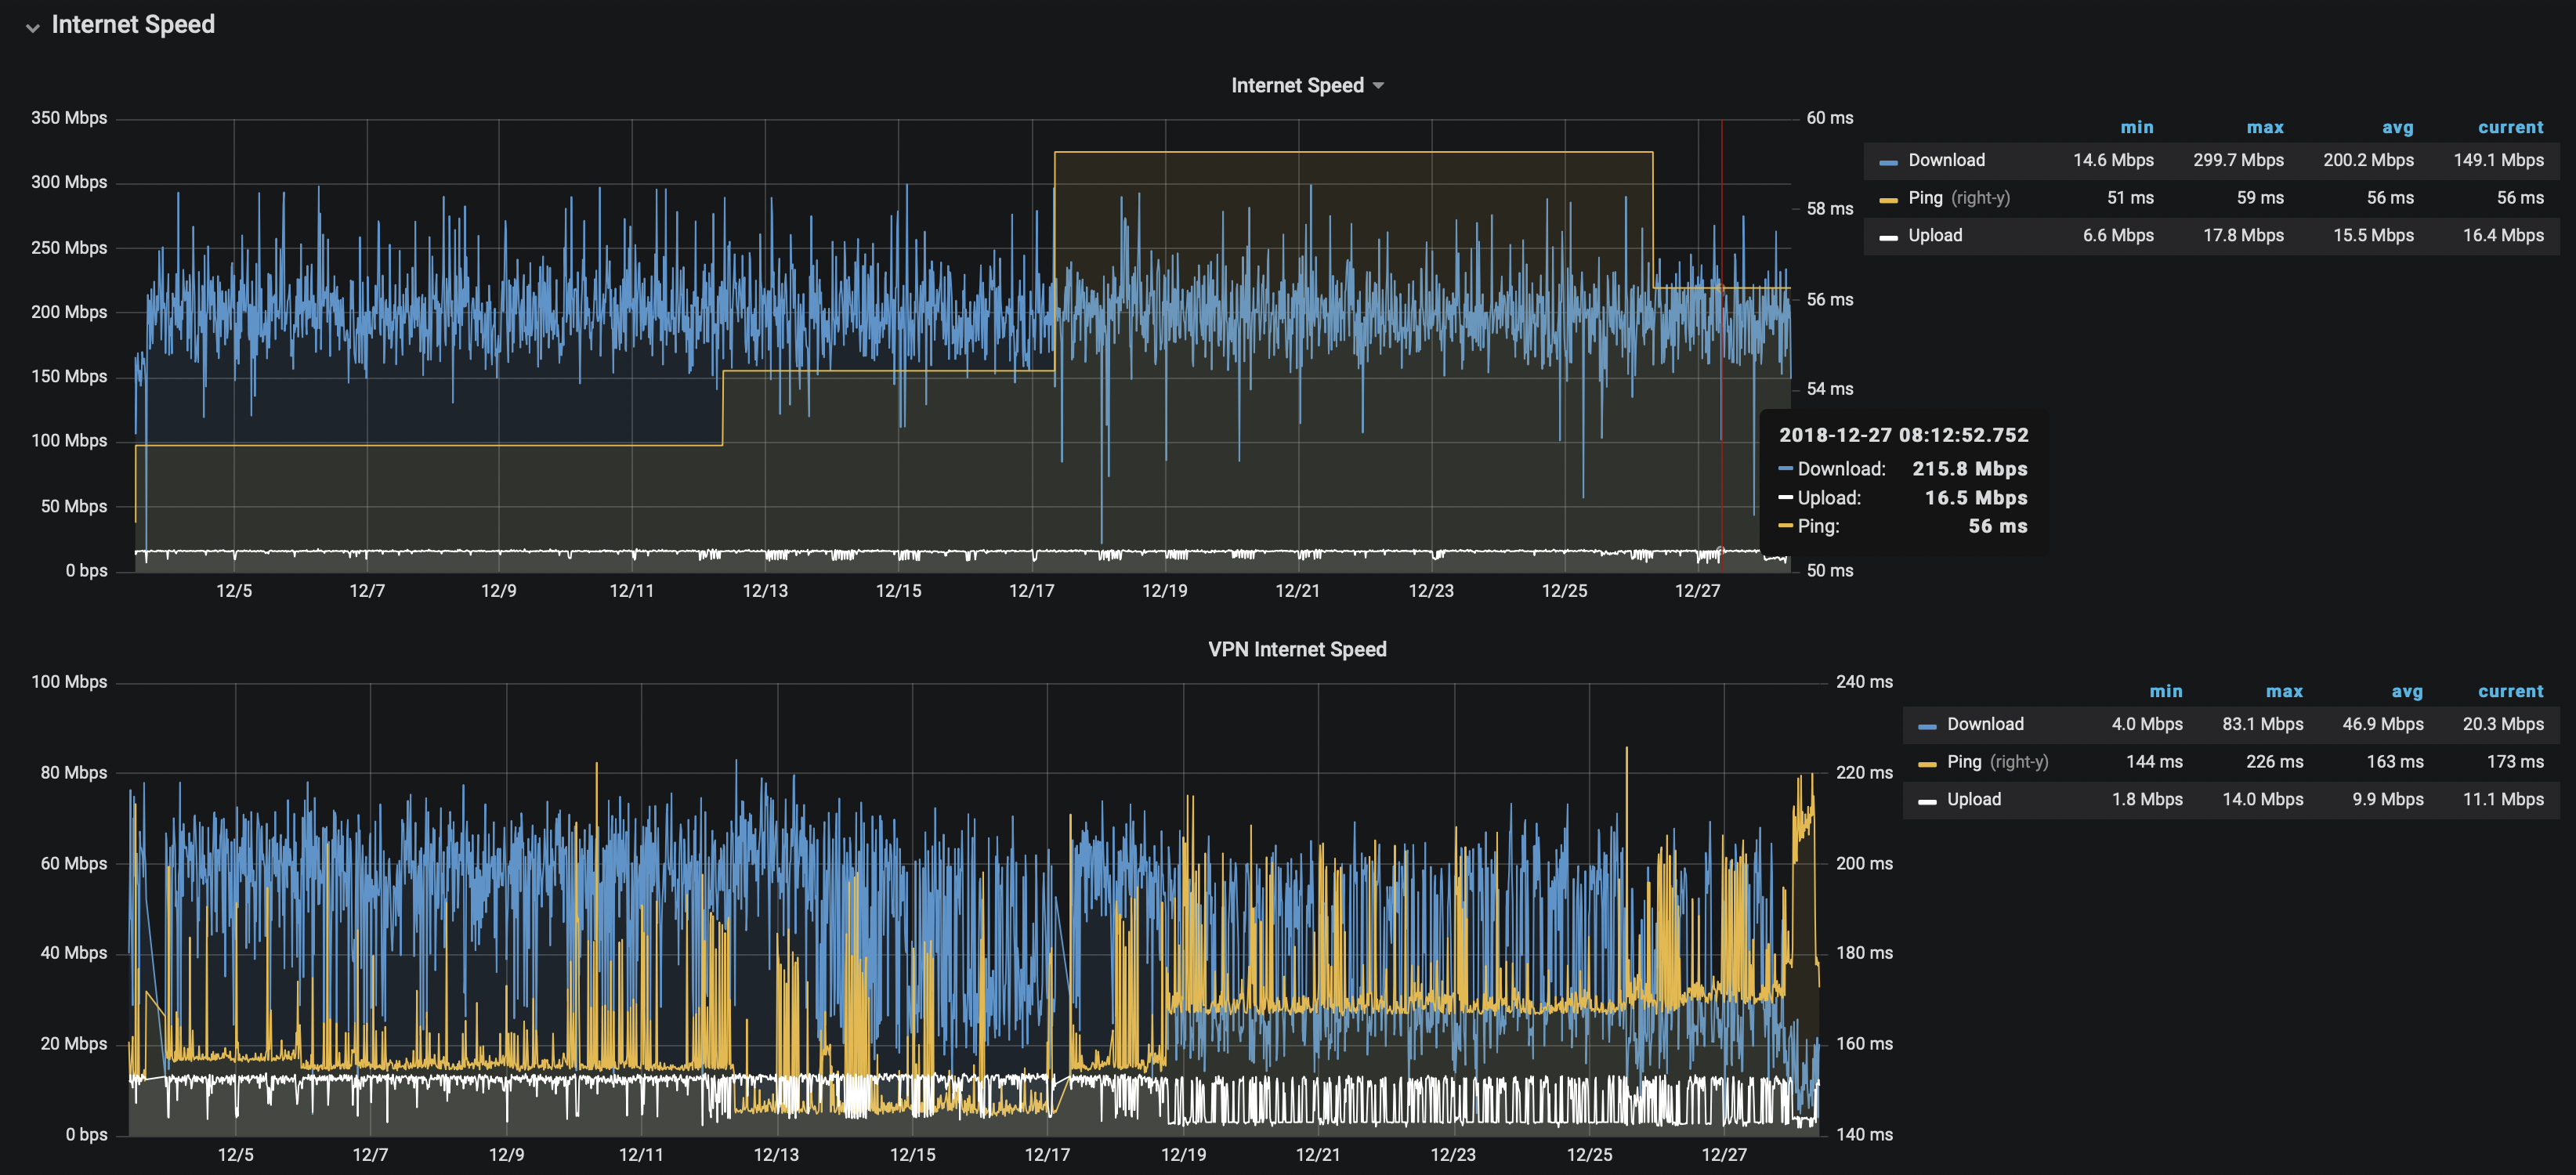Click Ping yellow color dash in VPN legend
Viewport: 2576px width, 1175px height.
point(1927,764)
